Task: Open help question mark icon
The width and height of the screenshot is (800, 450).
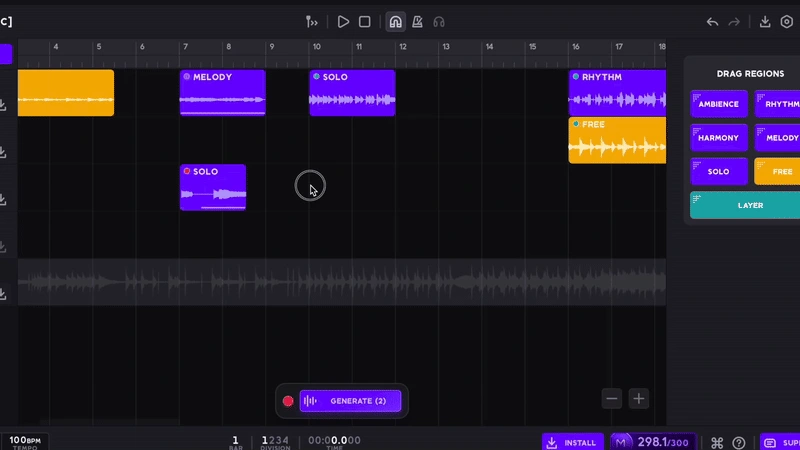Action: pos(739,442)
